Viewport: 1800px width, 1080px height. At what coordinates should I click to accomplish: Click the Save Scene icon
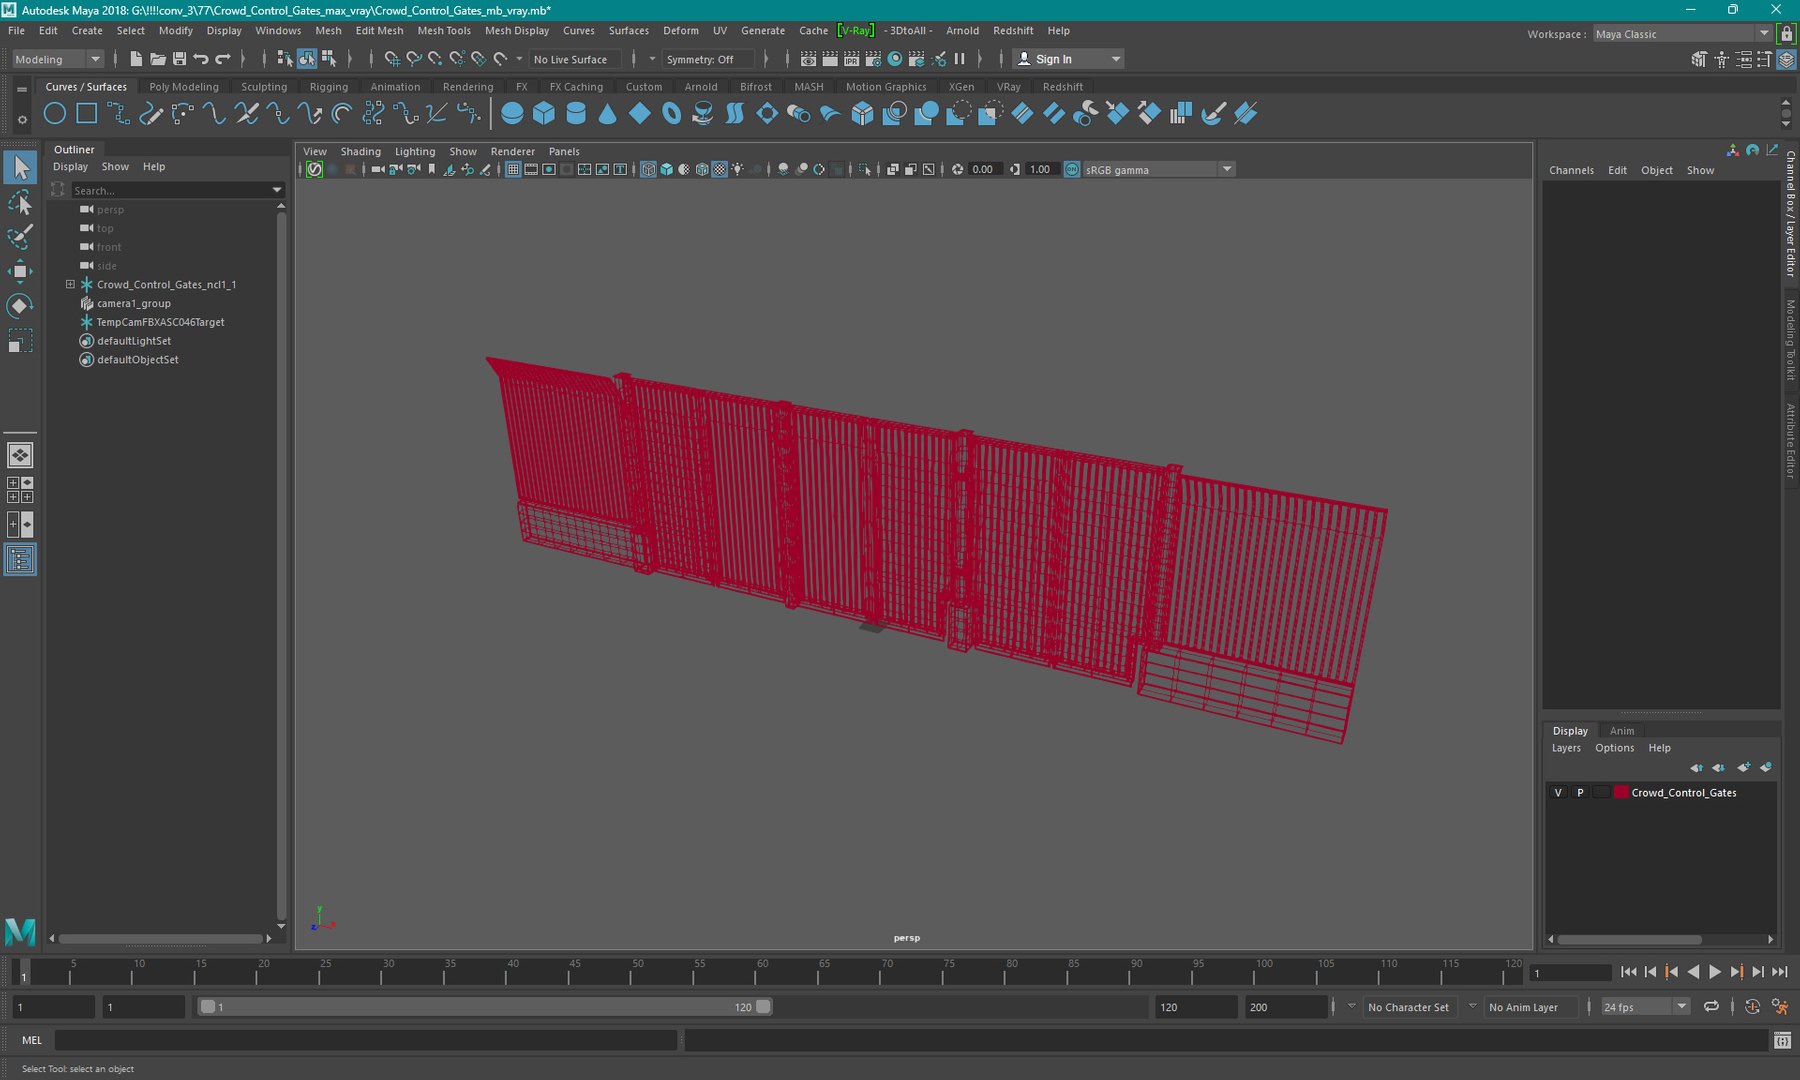(179, 59)
